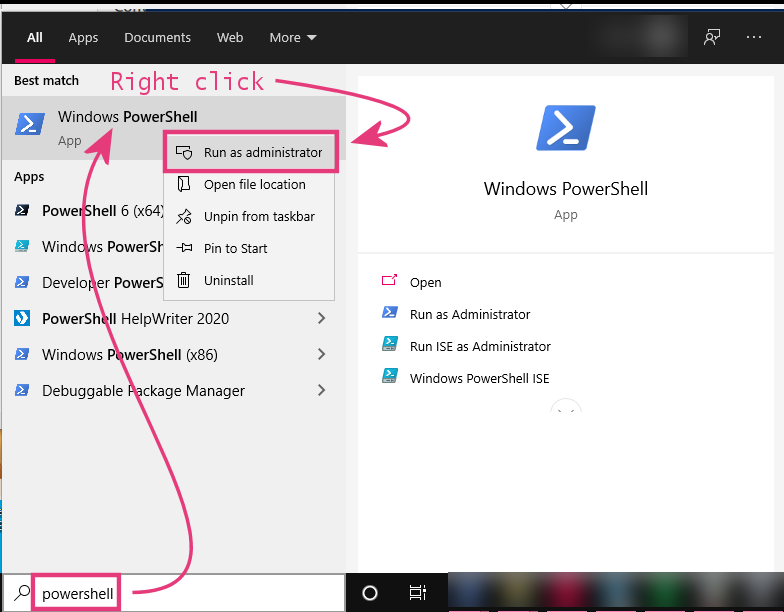Switch to the Web search tab
This screenshot has width=784, height=612.
point(230,38)
